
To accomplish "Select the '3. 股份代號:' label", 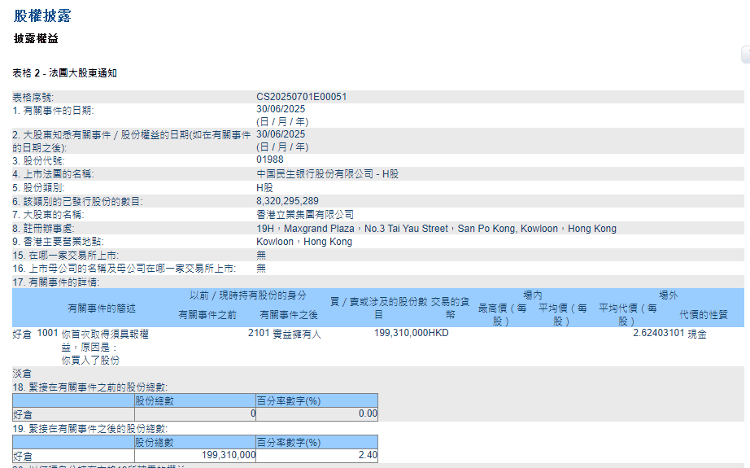I will coord(38,161).
